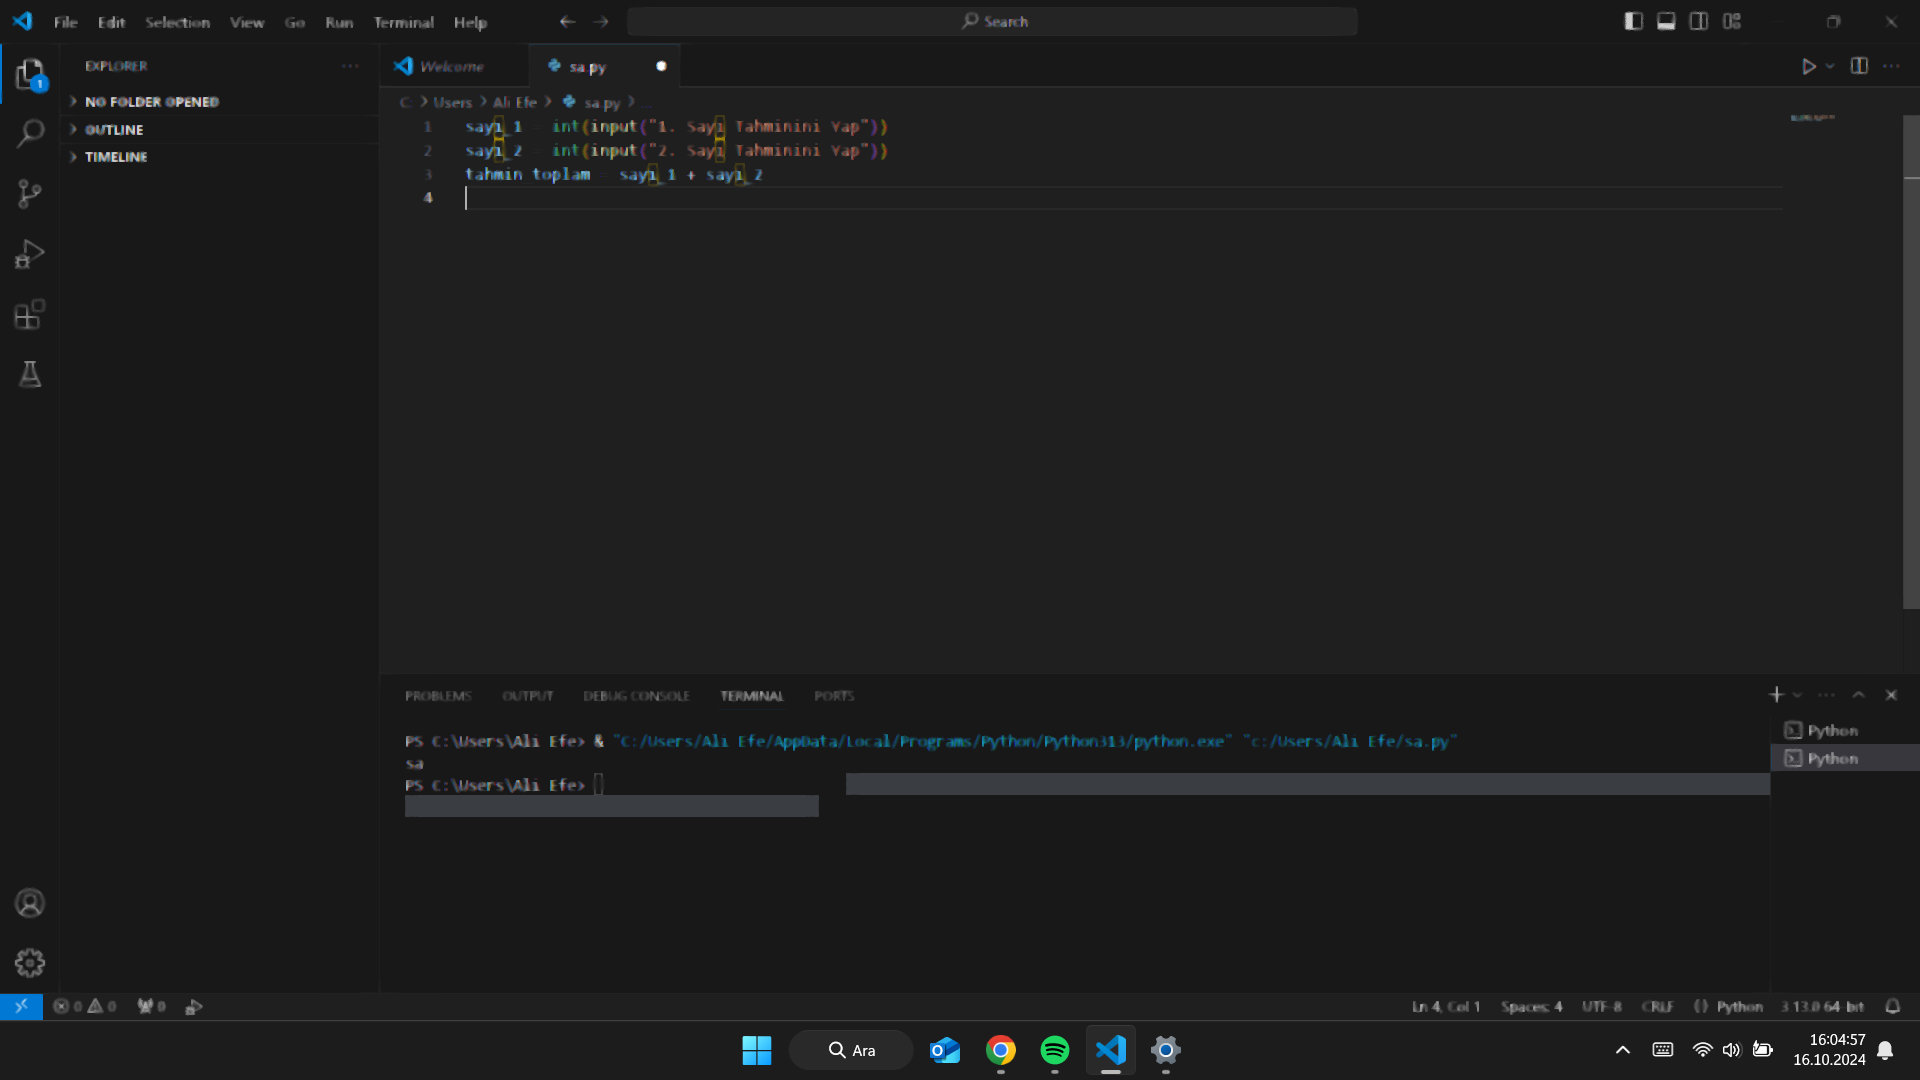Open the Source Control view

[x=30, y=193]
